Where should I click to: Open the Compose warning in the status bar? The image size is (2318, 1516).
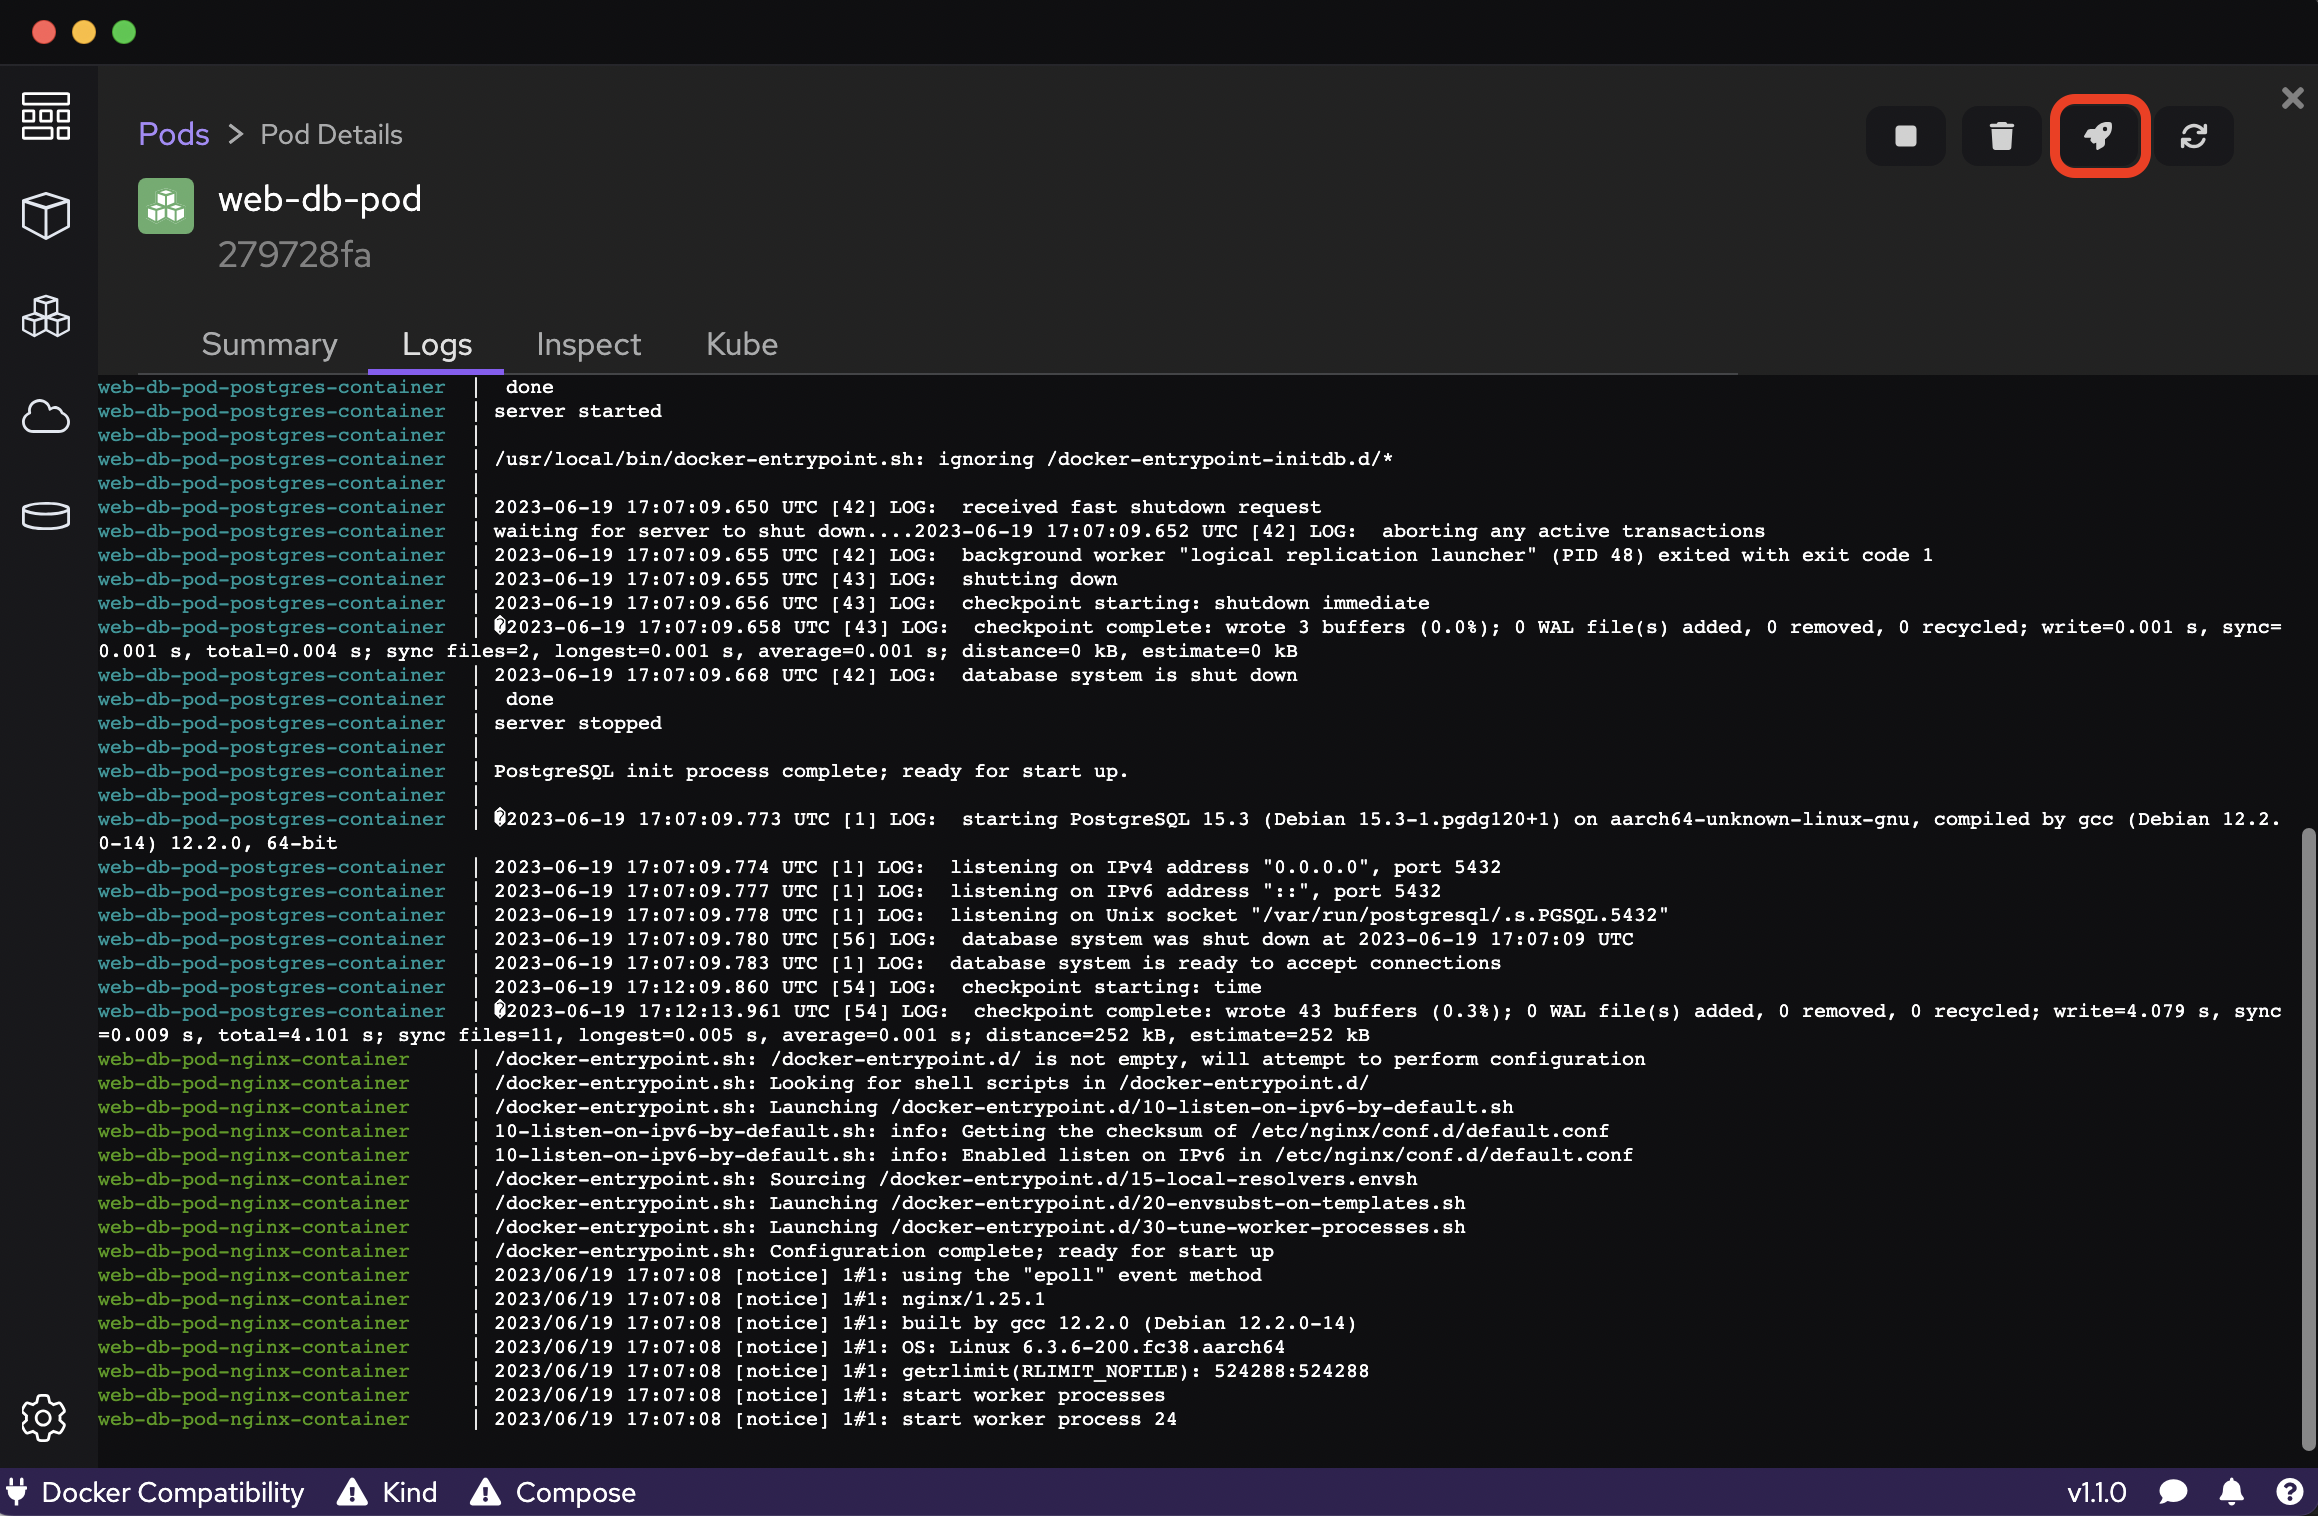point(553,1492)
